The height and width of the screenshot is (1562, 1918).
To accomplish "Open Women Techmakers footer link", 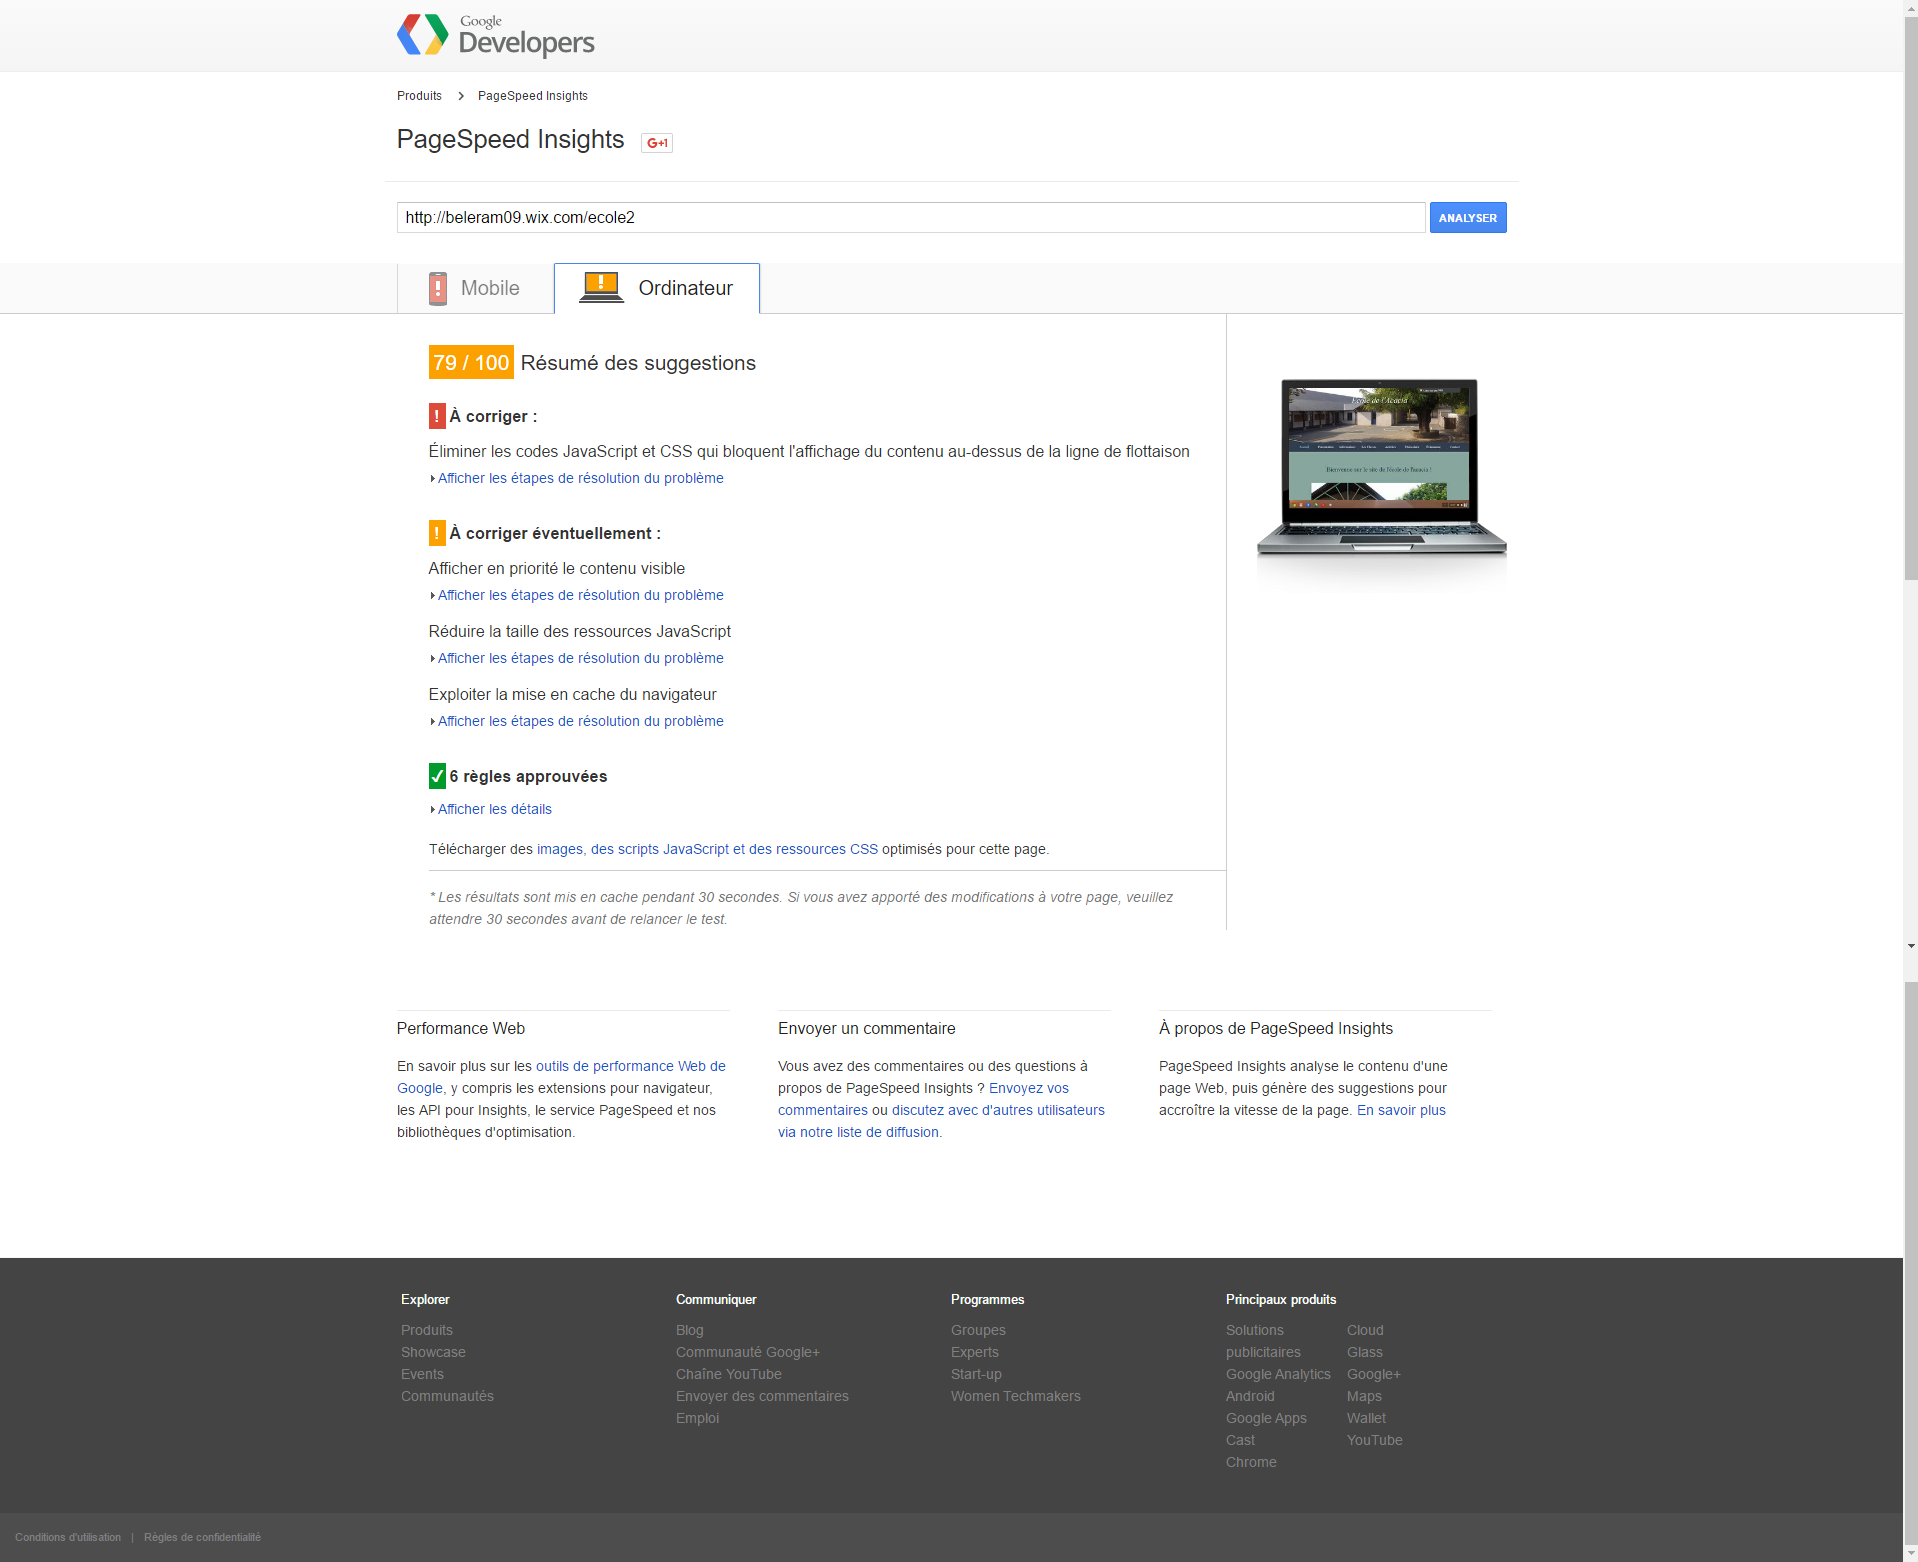I will [x=1016, y=1396].
